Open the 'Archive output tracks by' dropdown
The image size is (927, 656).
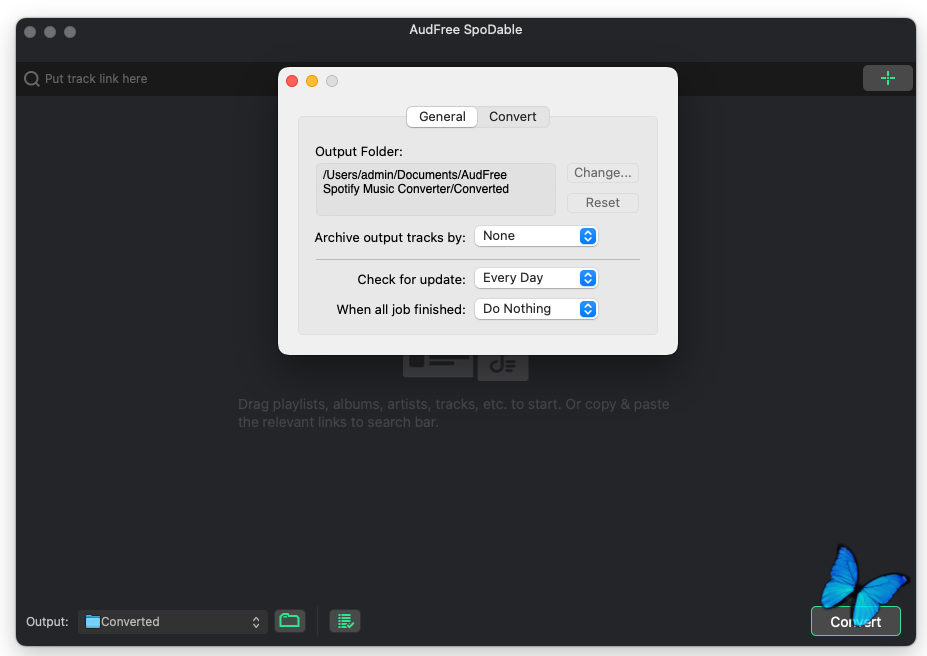(536, 236)
